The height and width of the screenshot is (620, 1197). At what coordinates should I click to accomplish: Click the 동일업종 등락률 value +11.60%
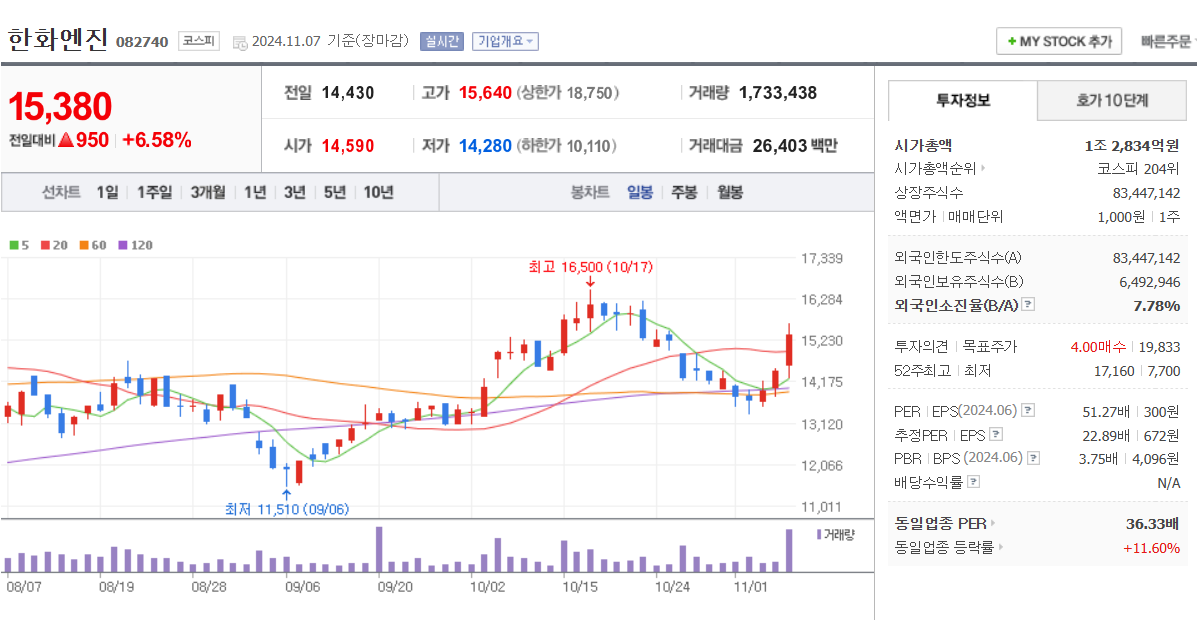tap(1151, 547)
